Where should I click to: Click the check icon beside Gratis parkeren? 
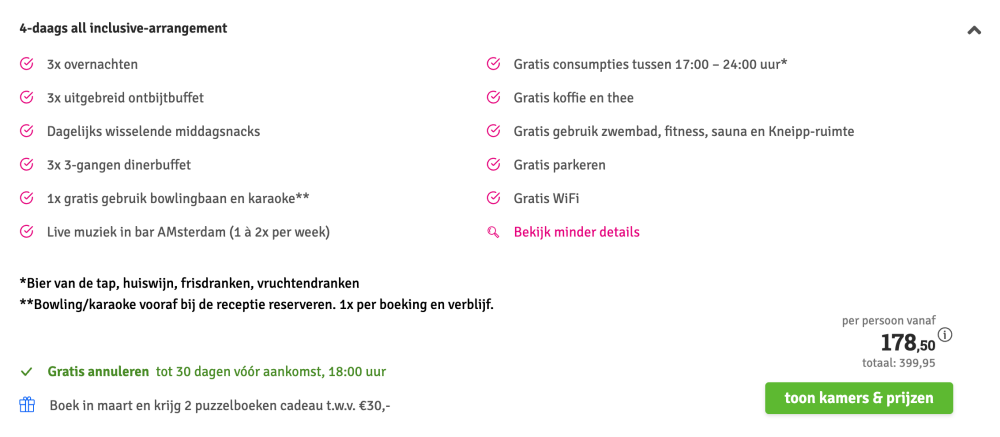(493, 165)
